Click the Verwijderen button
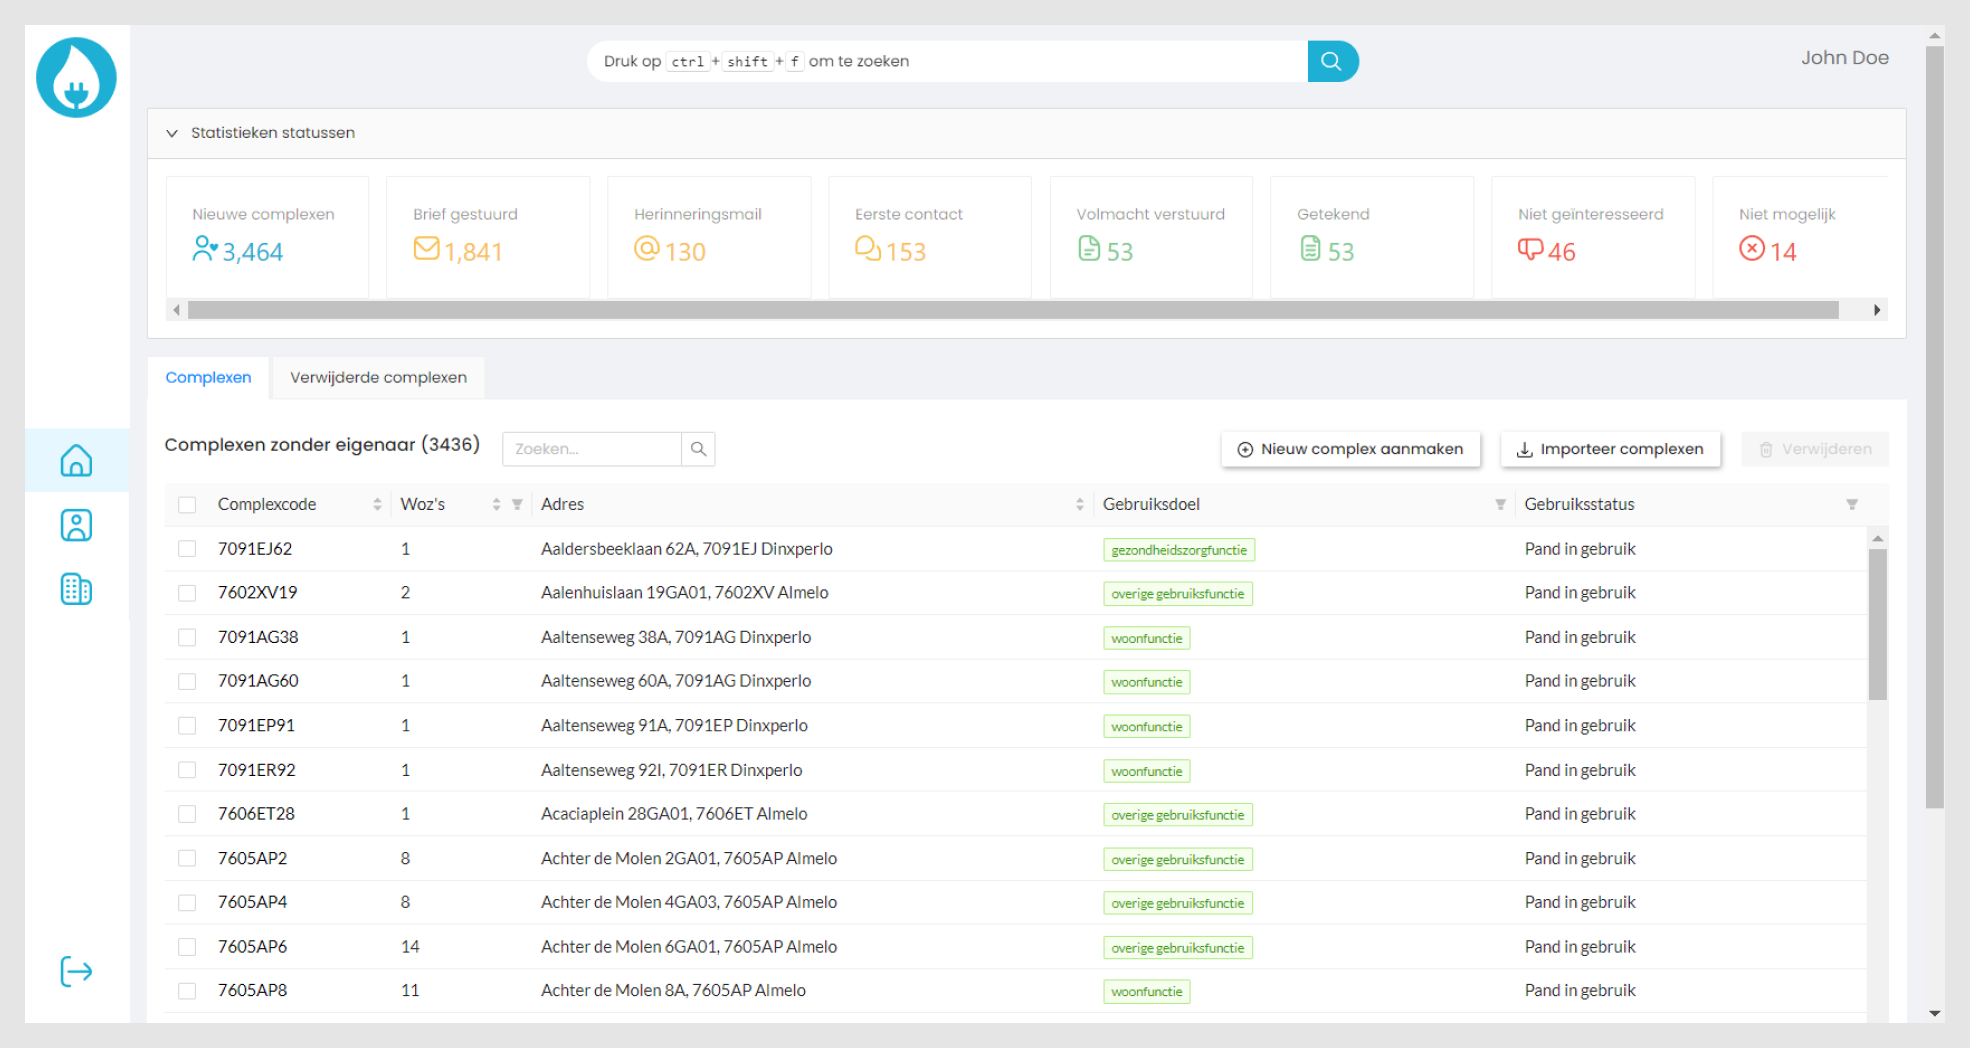The image size is (1970, 1048). point(1815,449)
